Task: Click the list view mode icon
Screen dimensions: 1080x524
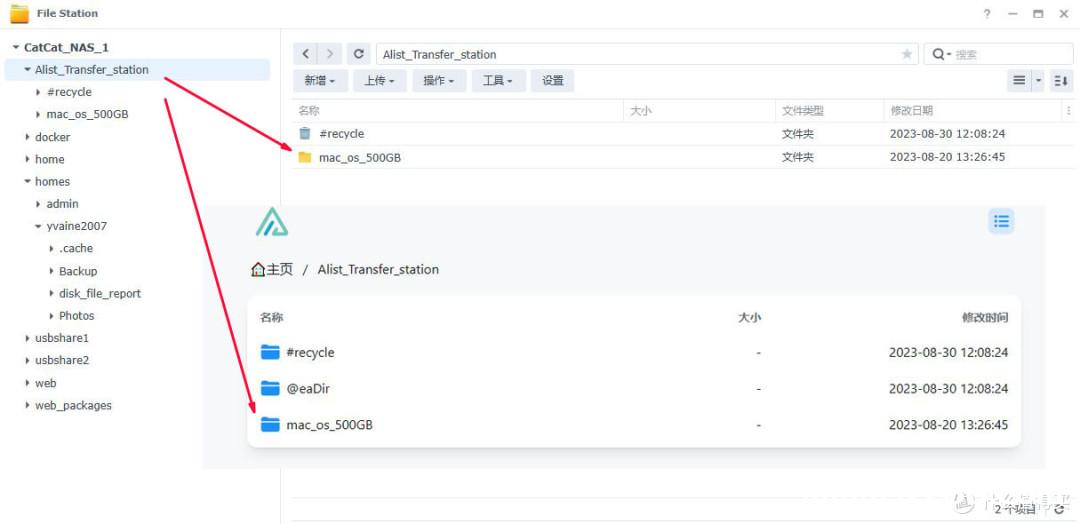Action: tap(1019, 81)
